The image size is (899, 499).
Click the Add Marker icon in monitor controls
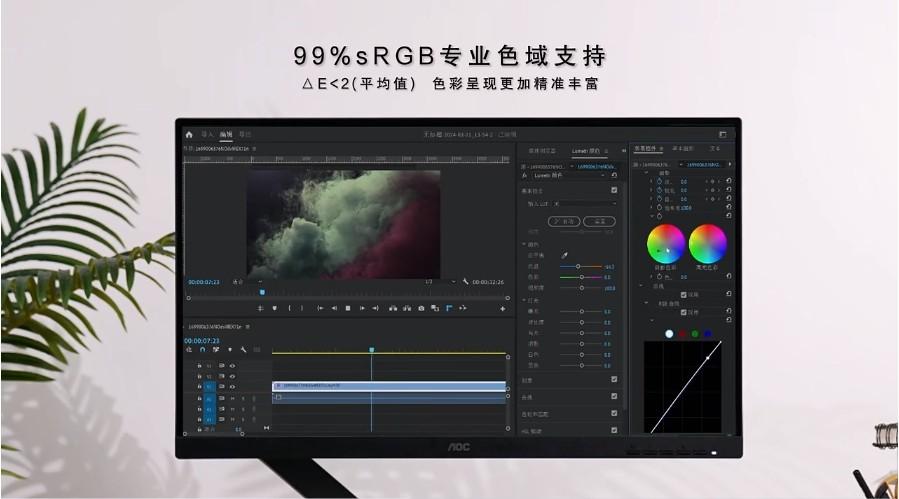click(274, 308)
